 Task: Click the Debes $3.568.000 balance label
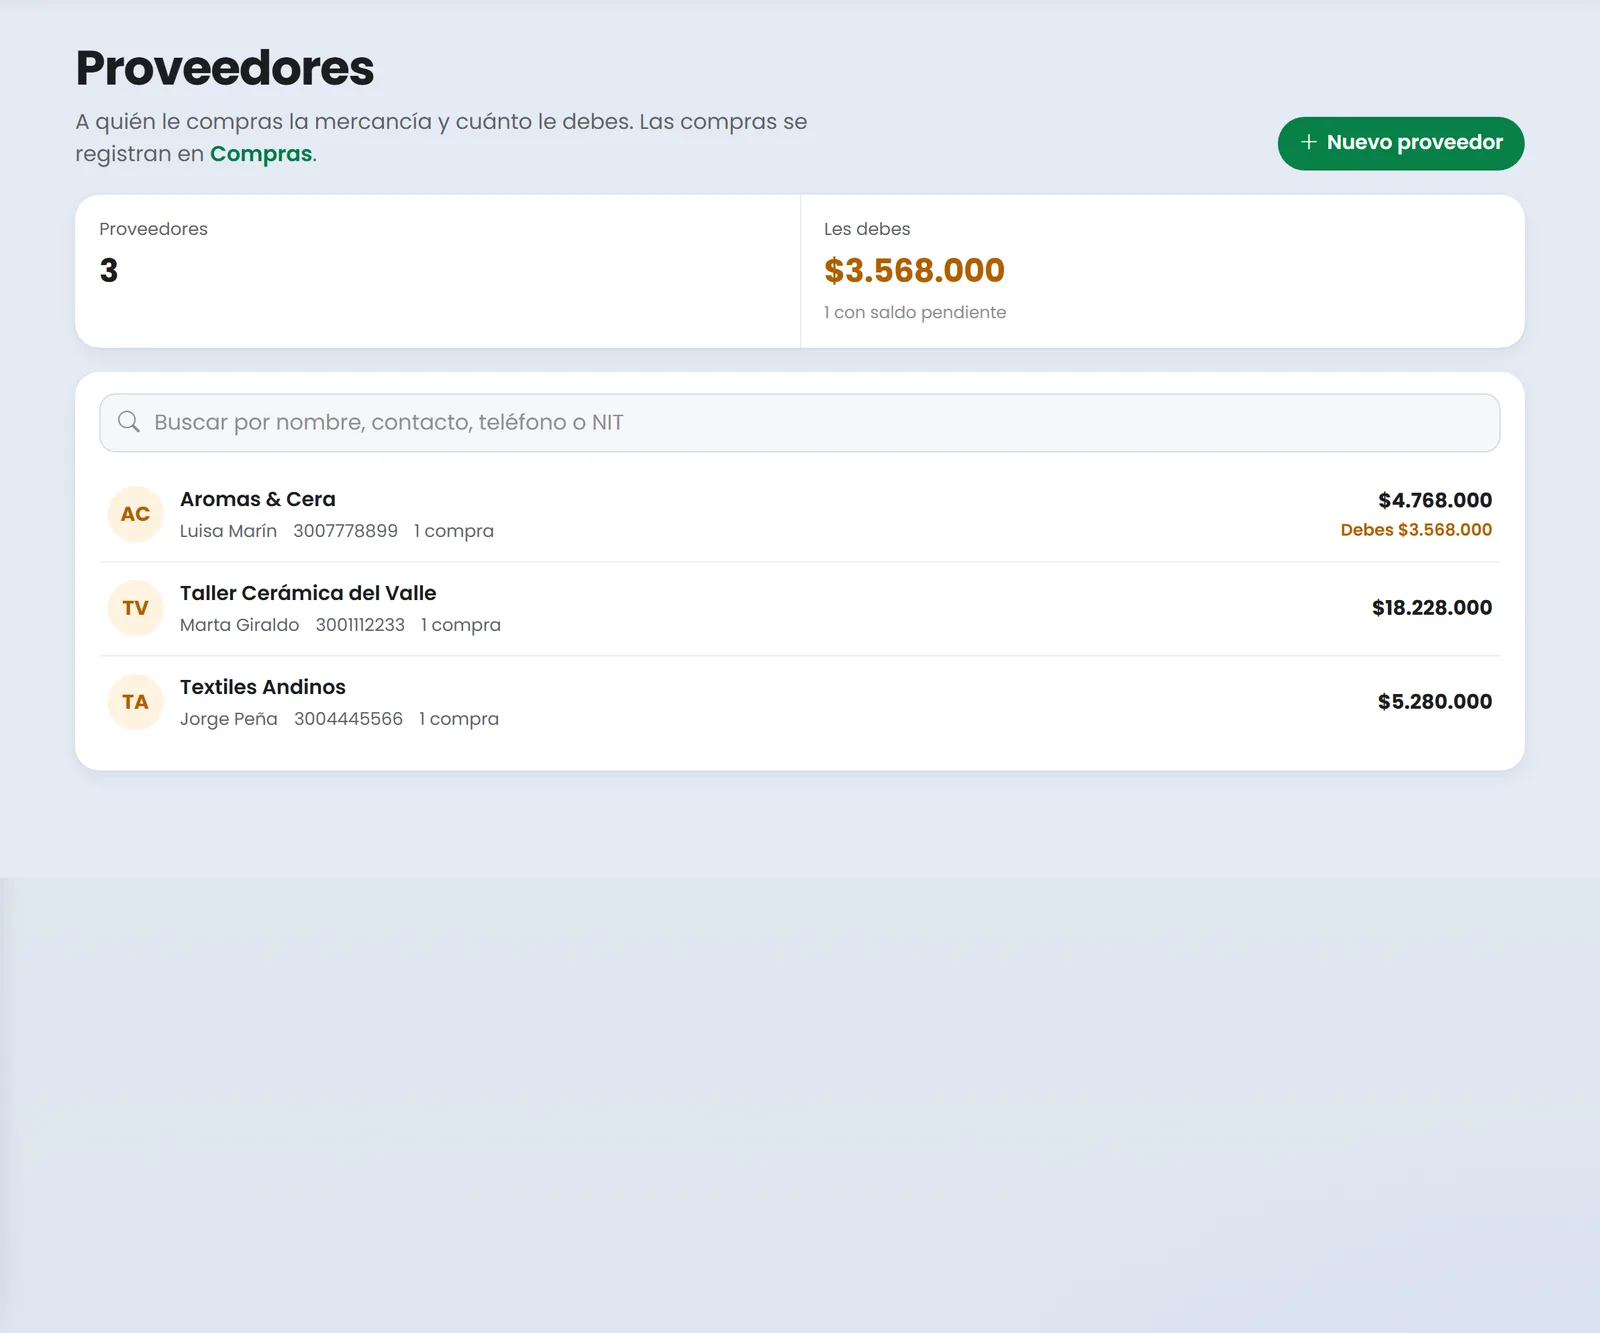pyautogui.click(x=1416, y=530)
